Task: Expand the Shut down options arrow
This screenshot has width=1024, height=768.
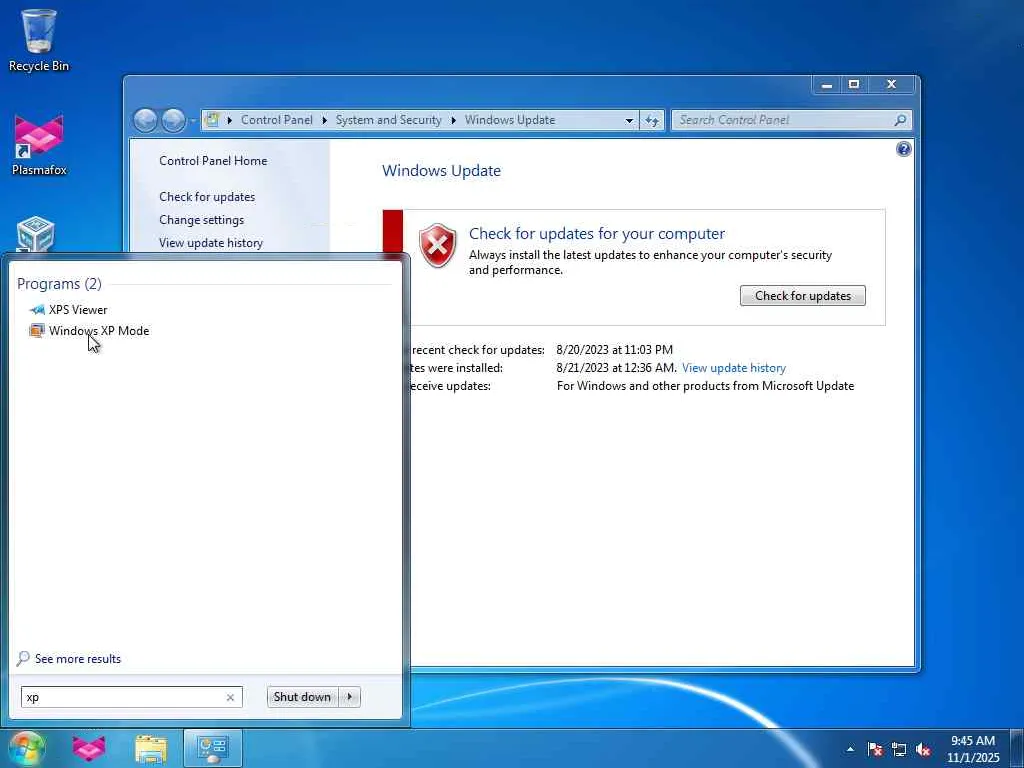Action: click(x=349, y=697)
